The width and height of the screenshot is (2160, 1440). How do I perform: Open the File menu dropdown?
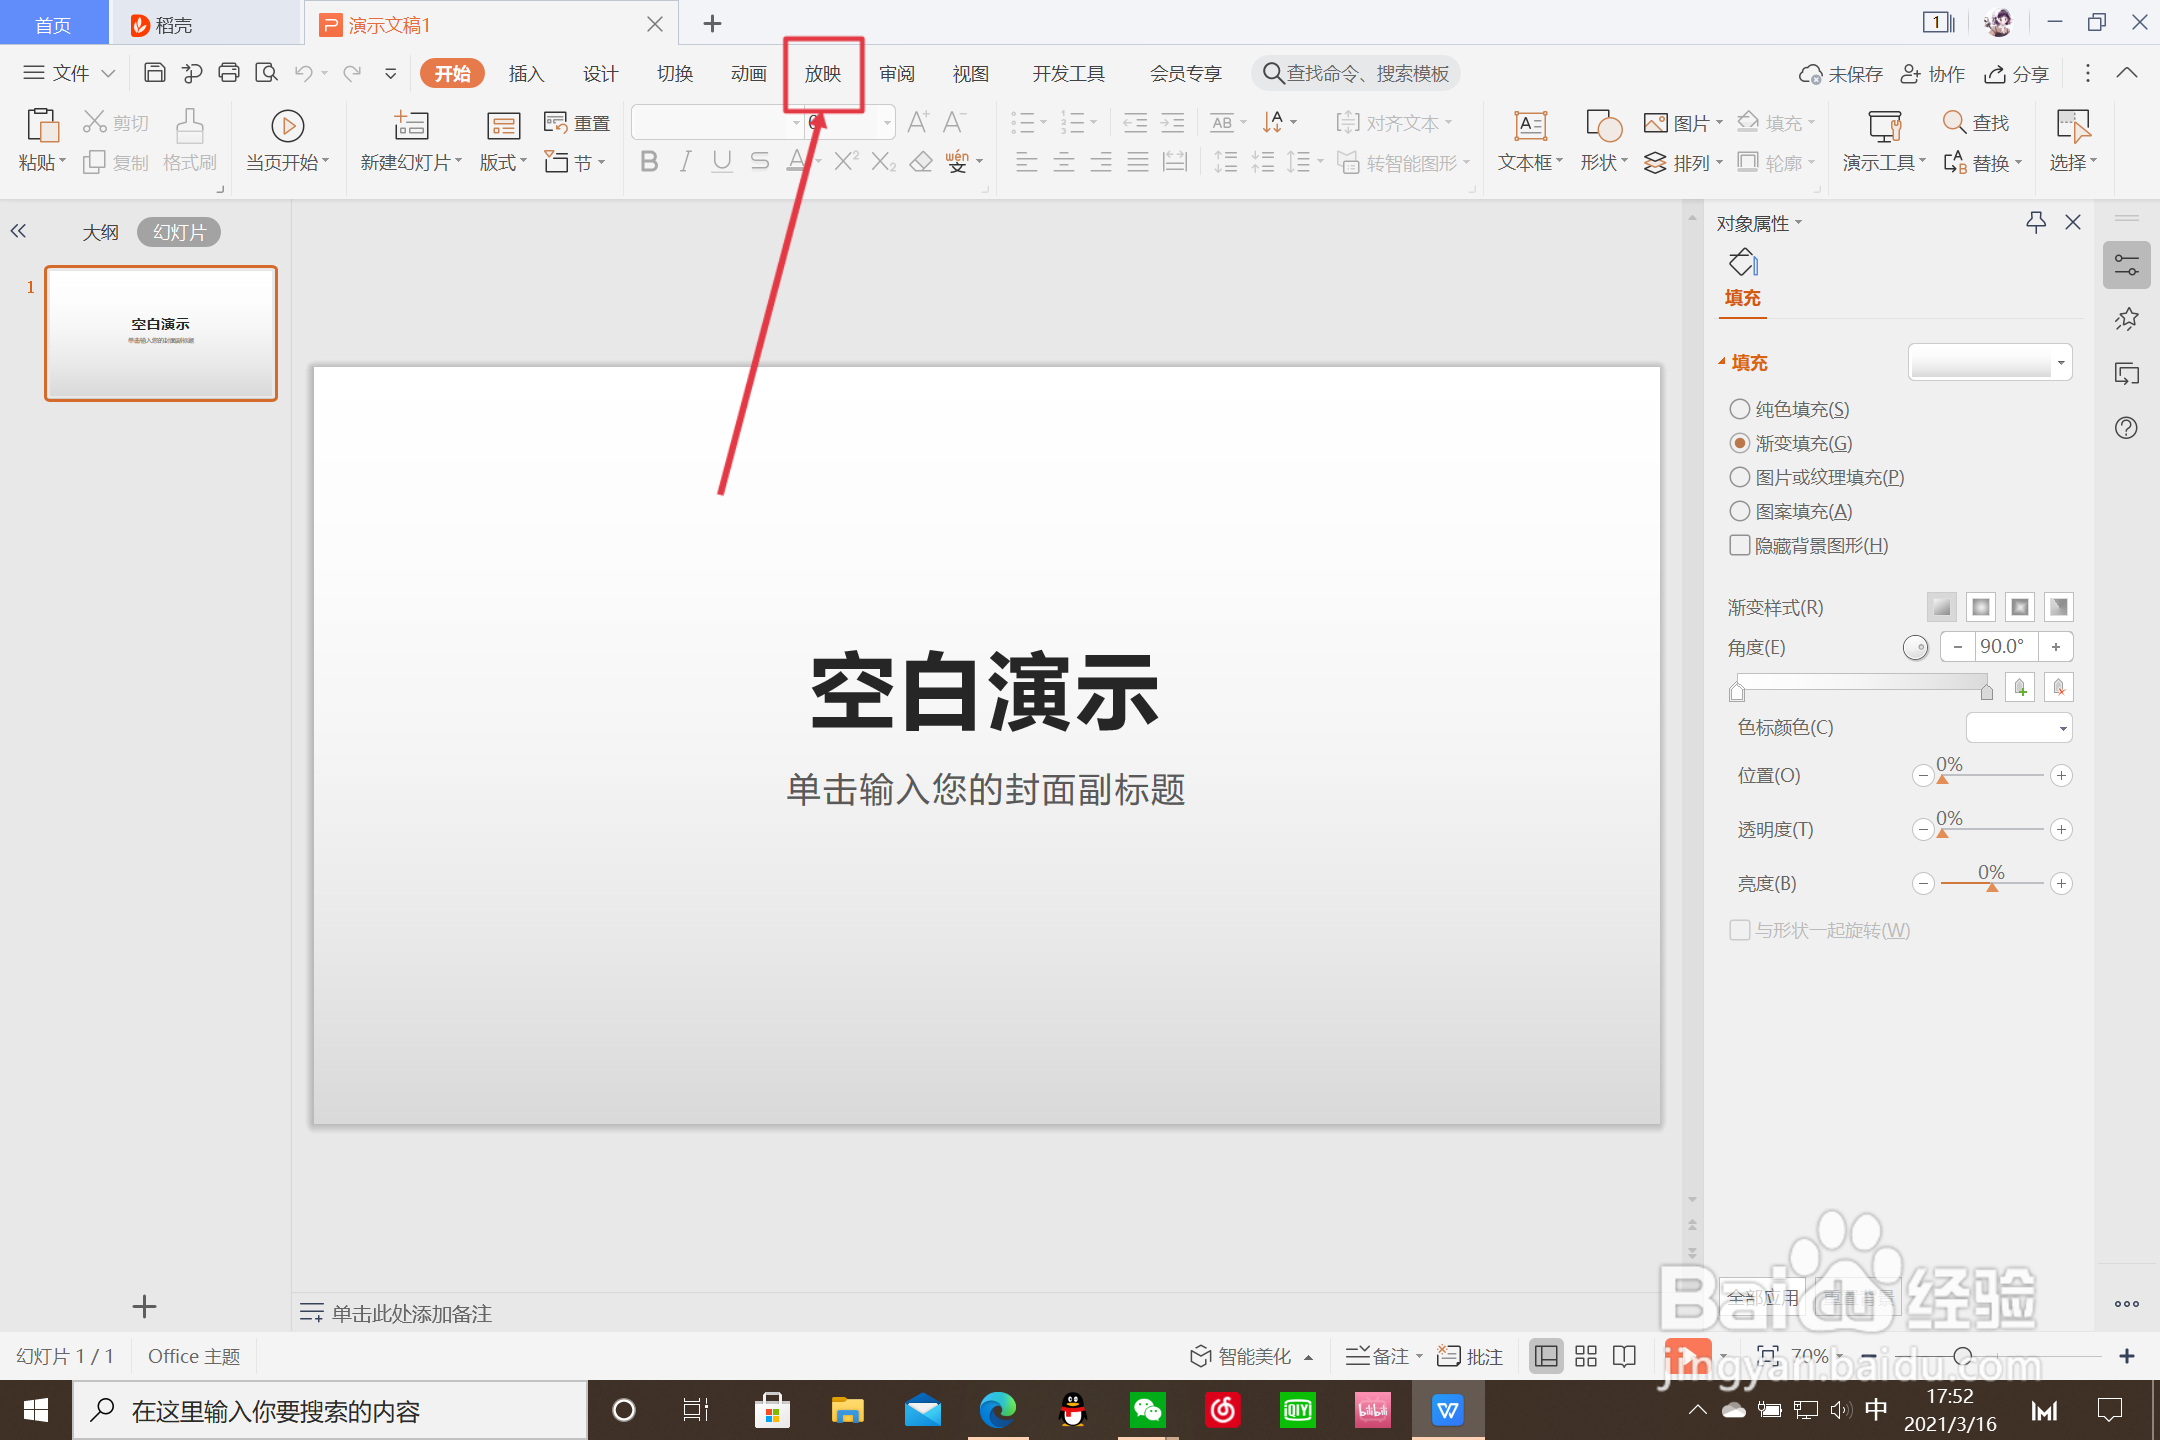pos(70,73)
